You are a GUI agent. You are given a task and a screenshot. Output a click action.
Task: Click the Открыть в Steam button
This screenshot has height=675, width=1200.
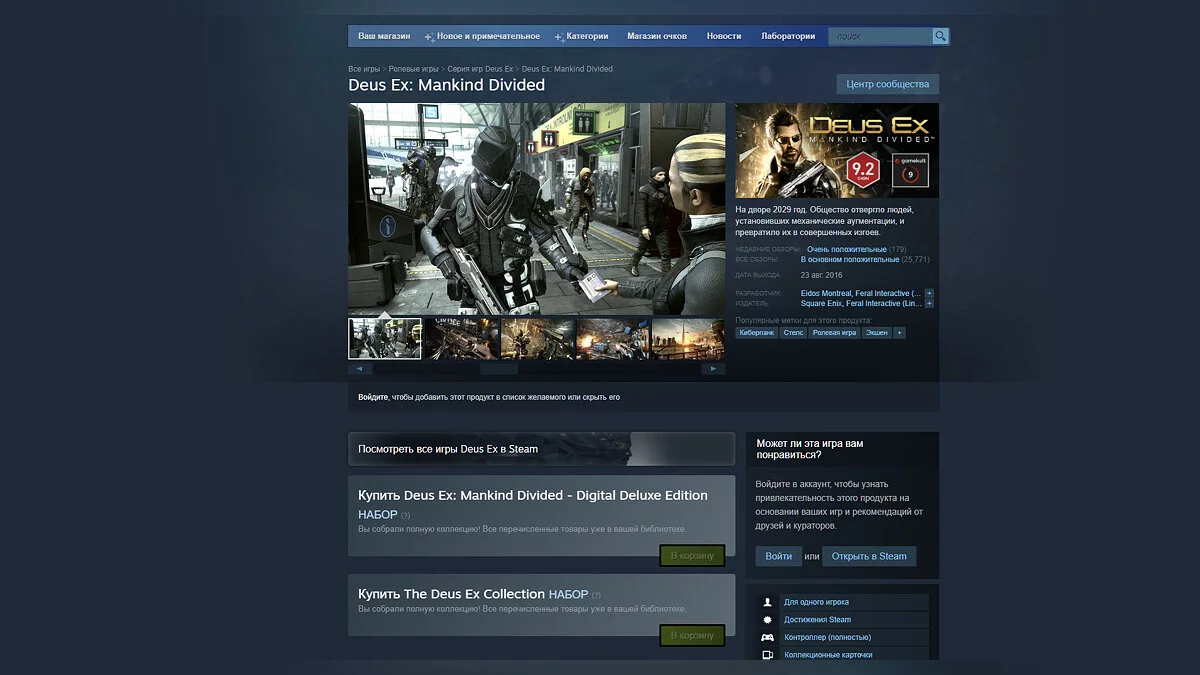[869, 556]
